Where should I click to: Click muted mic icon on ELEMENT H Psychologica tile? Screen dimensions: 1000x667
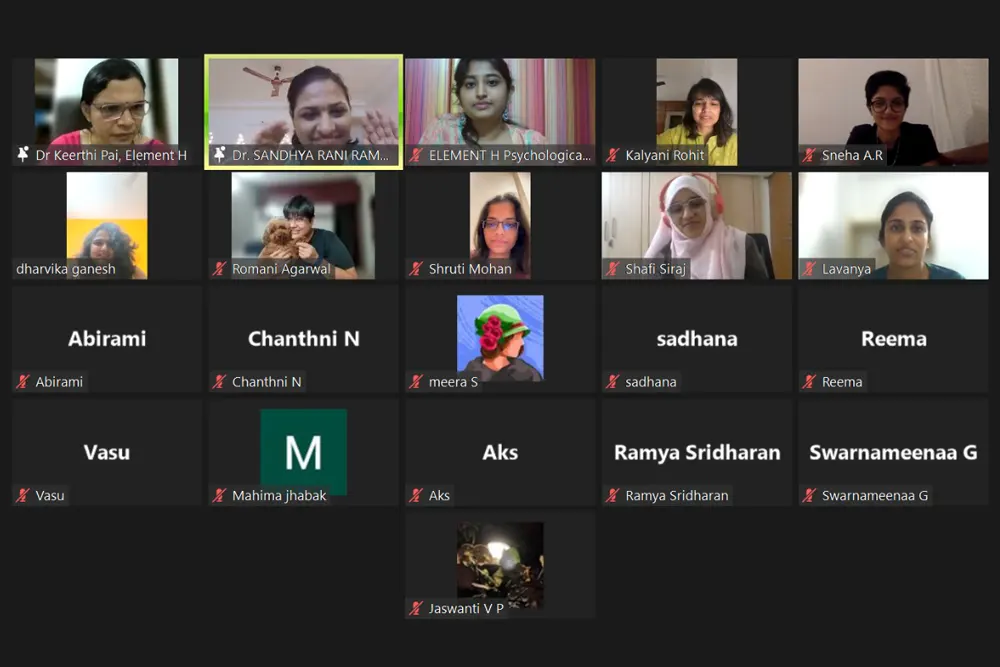click(x=416, y=155)
